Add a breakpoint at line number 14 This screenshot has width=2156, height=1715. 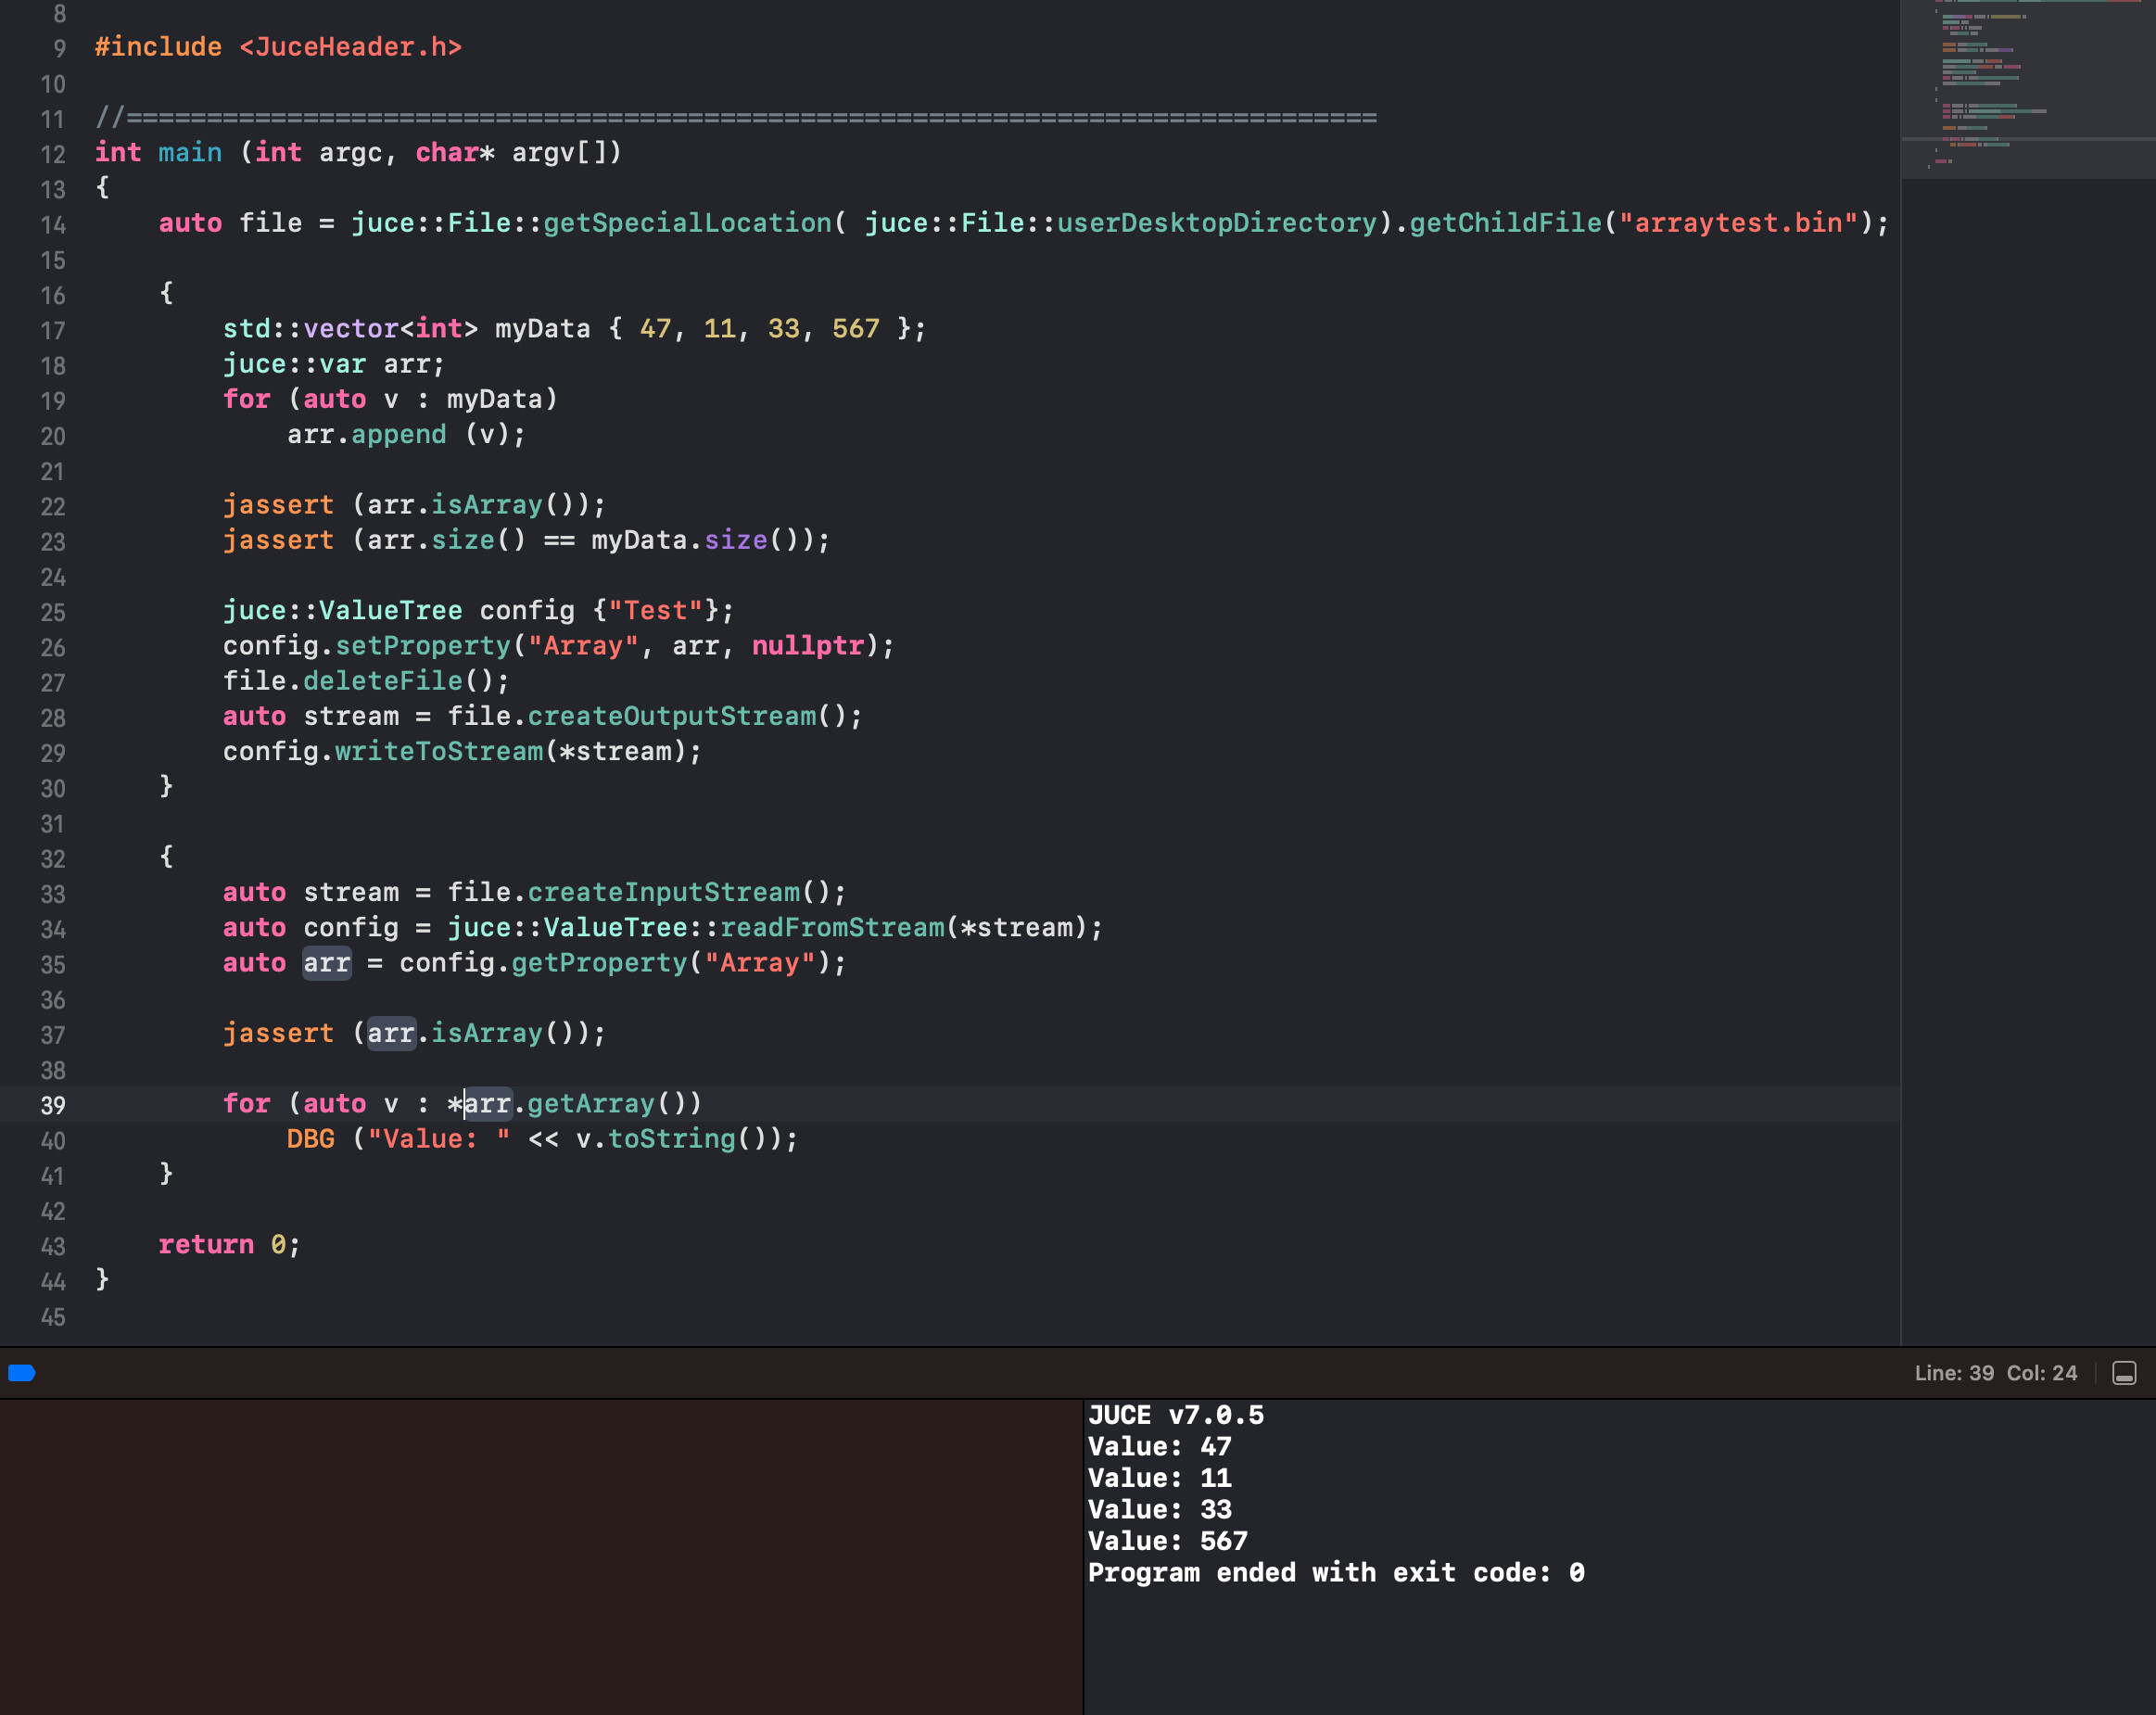point(53,225)
